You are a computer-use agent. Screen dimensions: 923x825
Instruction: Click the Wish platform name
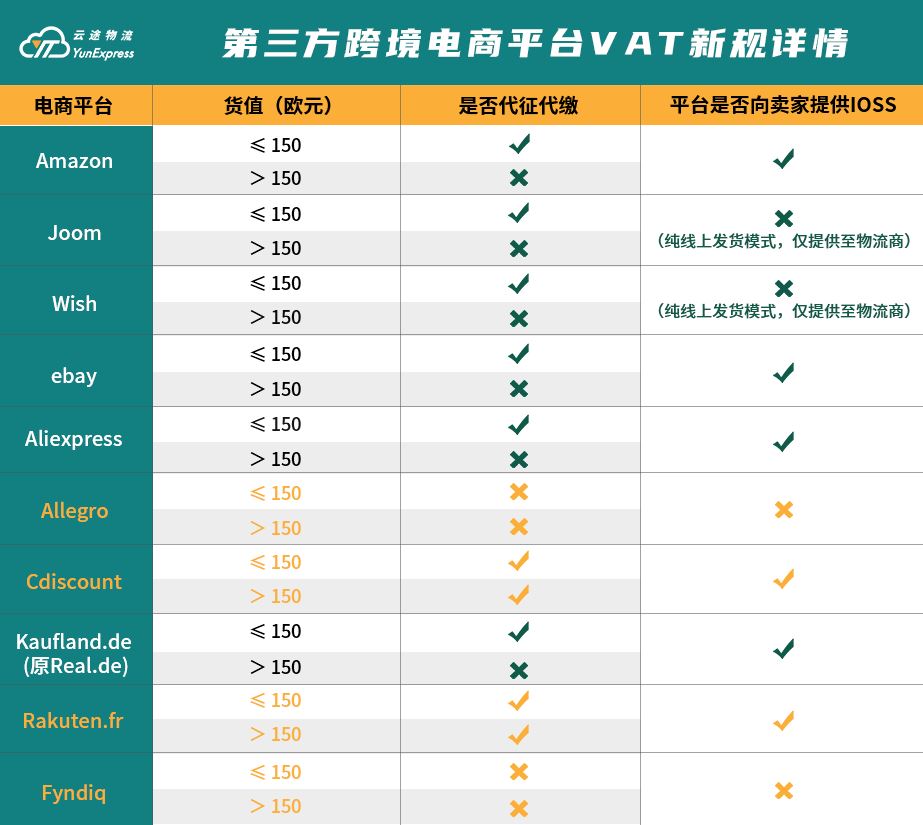point(74,304)
